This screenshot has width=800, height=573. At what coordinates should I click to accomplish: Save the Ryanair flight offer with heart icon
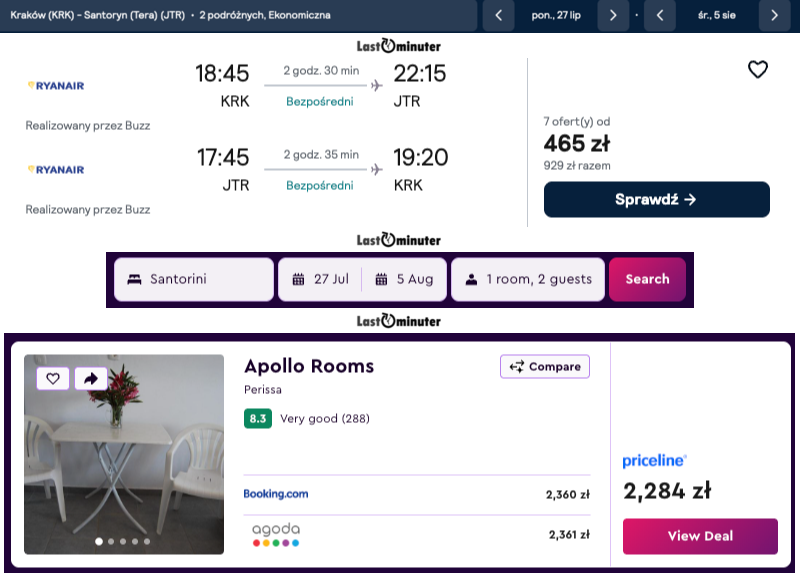(758, 70)
